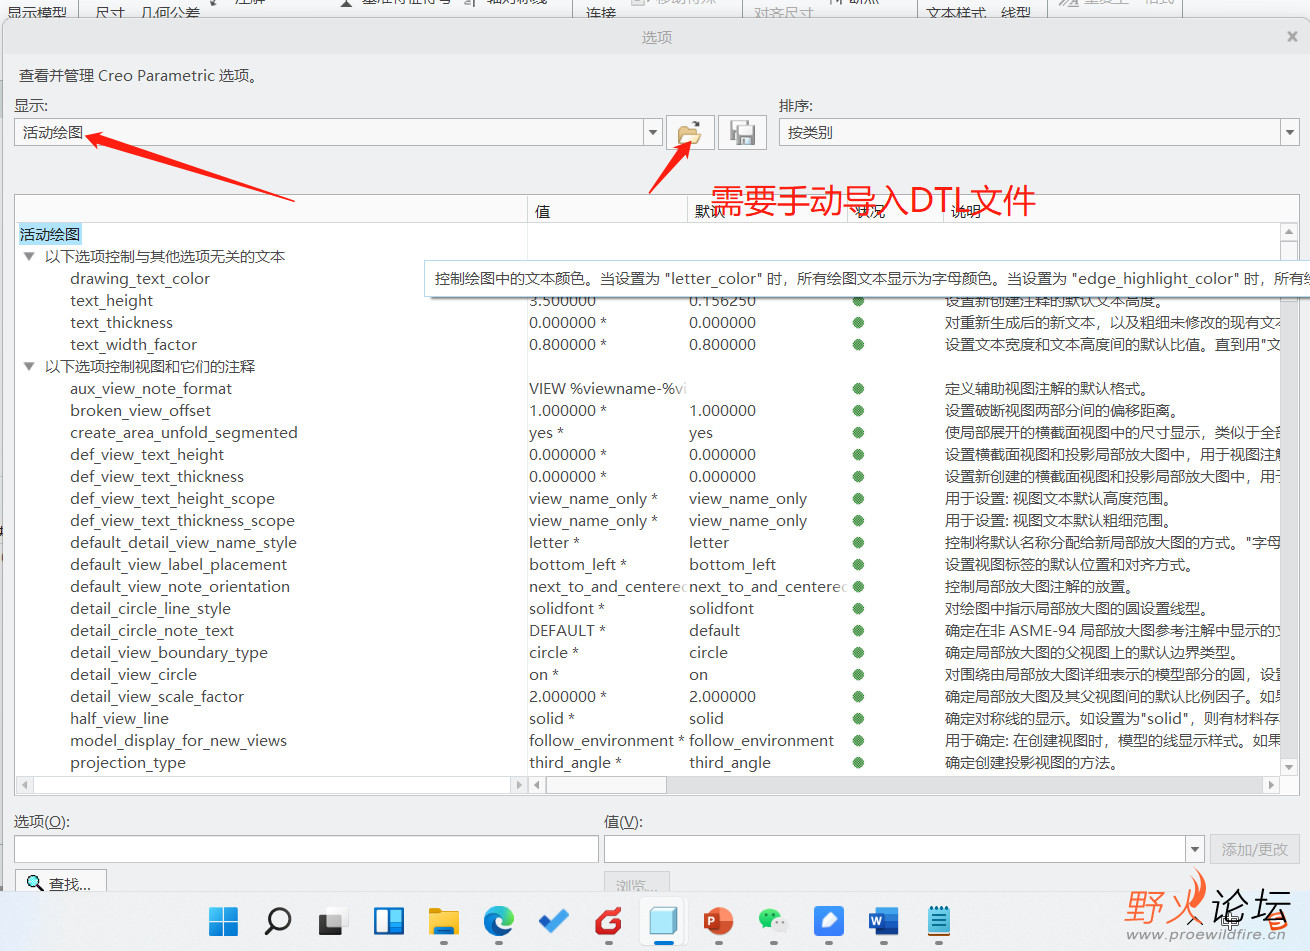Viewport: 1310px width, 951px height.
Task: Open PowerPoint from taskbar
Action: pos(718,921)
